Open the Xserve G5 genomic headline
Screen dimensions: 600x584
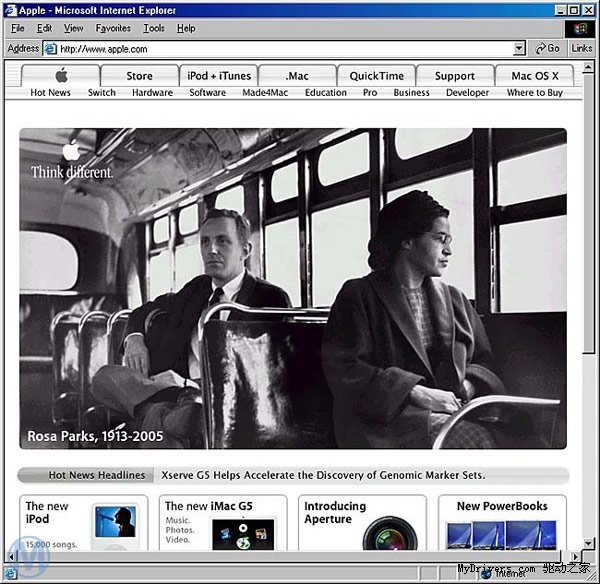(323, 475)
